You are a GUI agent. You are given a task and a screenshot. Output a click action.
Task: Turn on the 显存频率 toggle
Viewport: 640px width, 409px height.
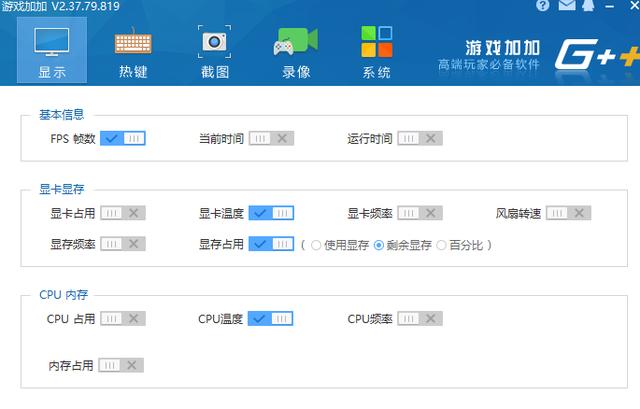click(x=123, y=244)
